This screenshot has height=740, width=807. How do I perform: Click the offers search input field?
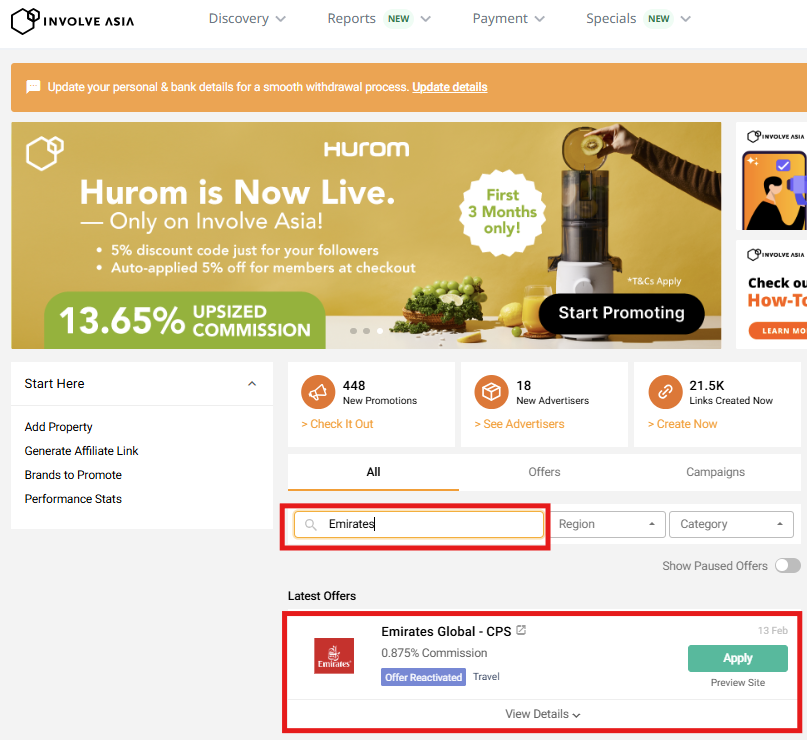point(430,524)
